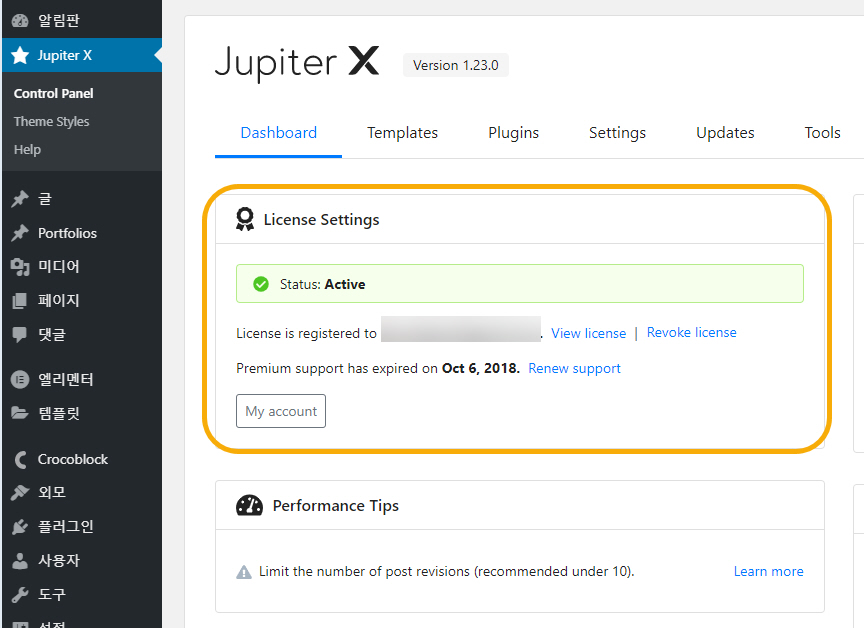Click the green Active status checkmark icon
This screenshot has width=864, height=628.
click(x=261, y=284)
